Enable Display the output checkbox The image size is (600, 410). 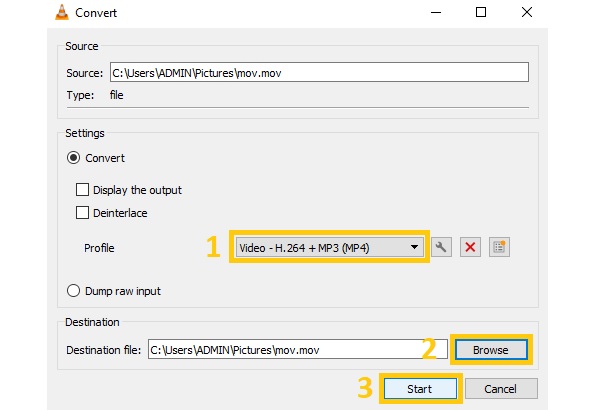pos(82,189)
